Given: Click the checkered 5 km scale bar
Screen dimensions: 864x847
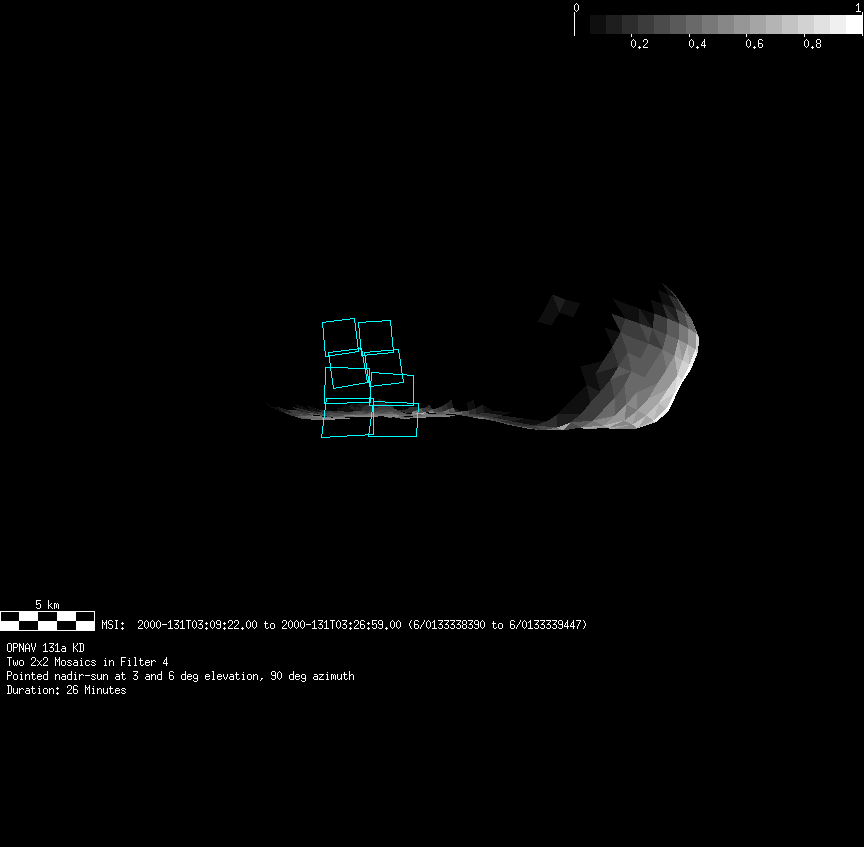Looking at the screenshot, I should pyautogui.click(x=47, y=621).
